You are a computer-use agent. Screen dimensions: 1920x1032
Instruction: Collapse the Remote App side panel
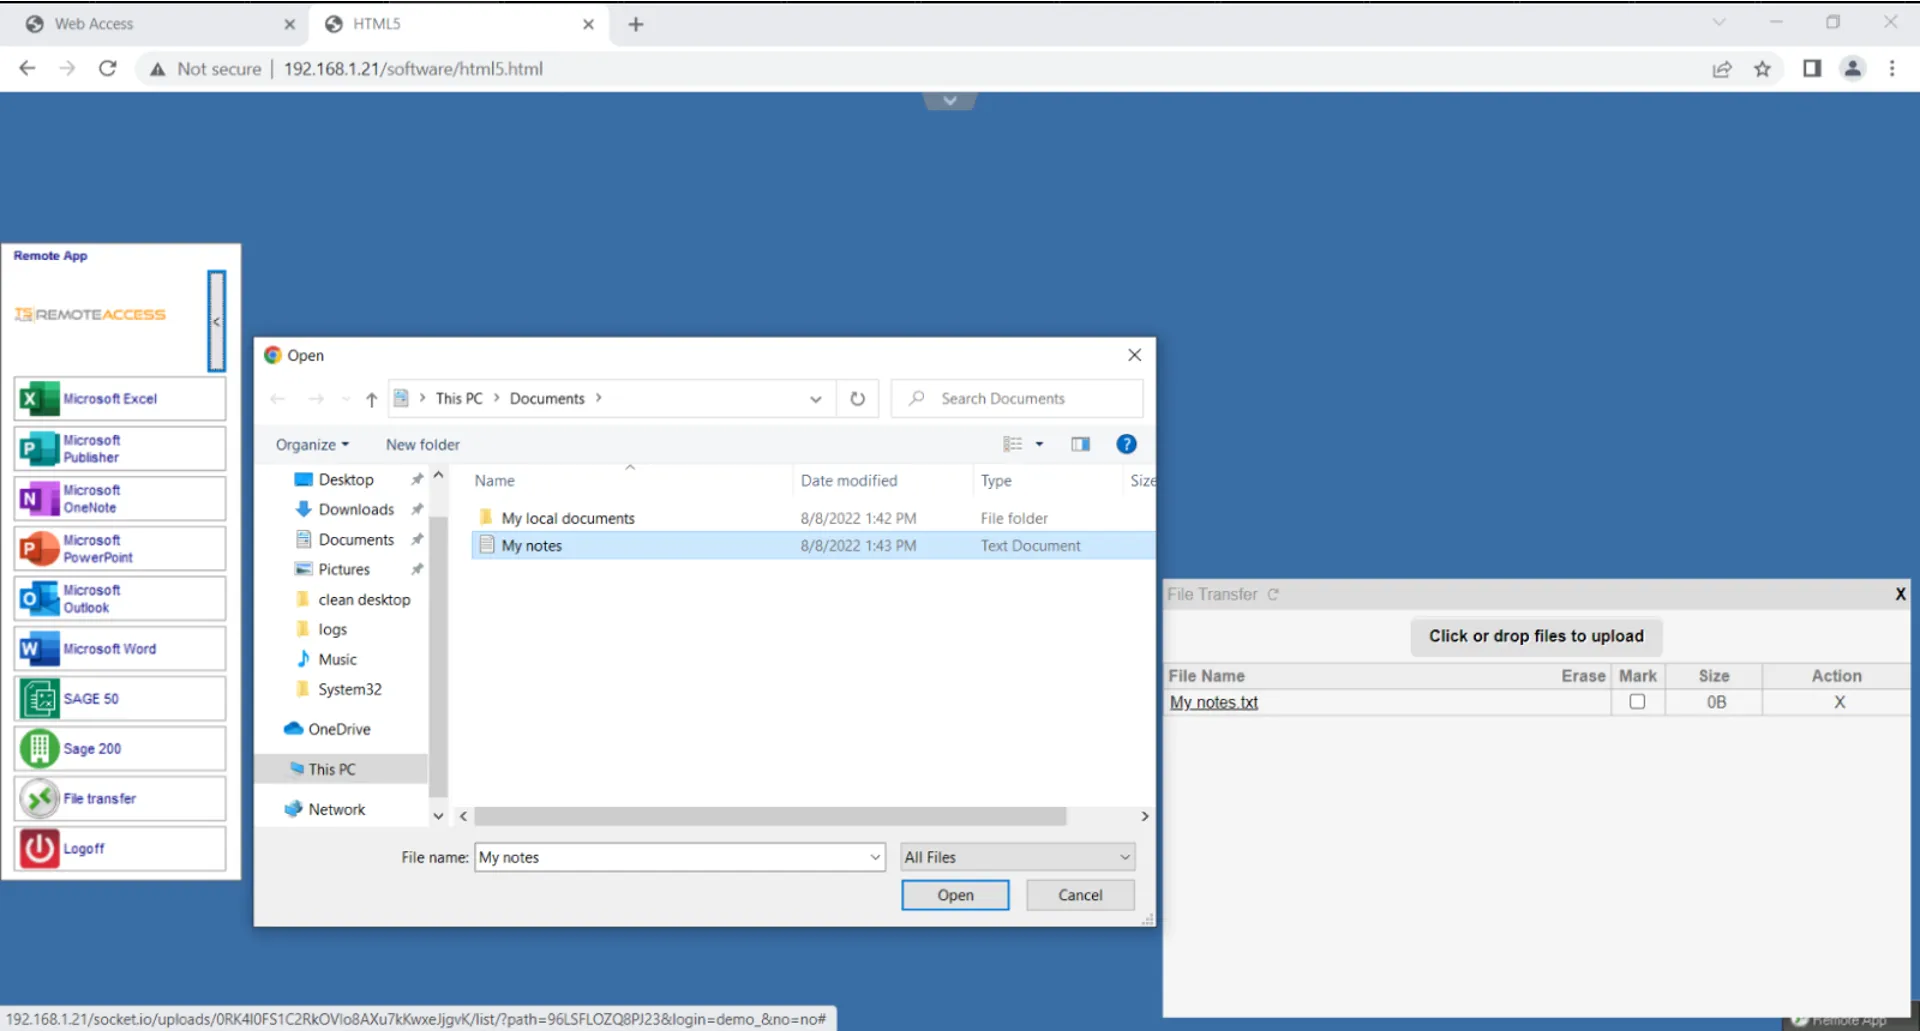[216, 321]
